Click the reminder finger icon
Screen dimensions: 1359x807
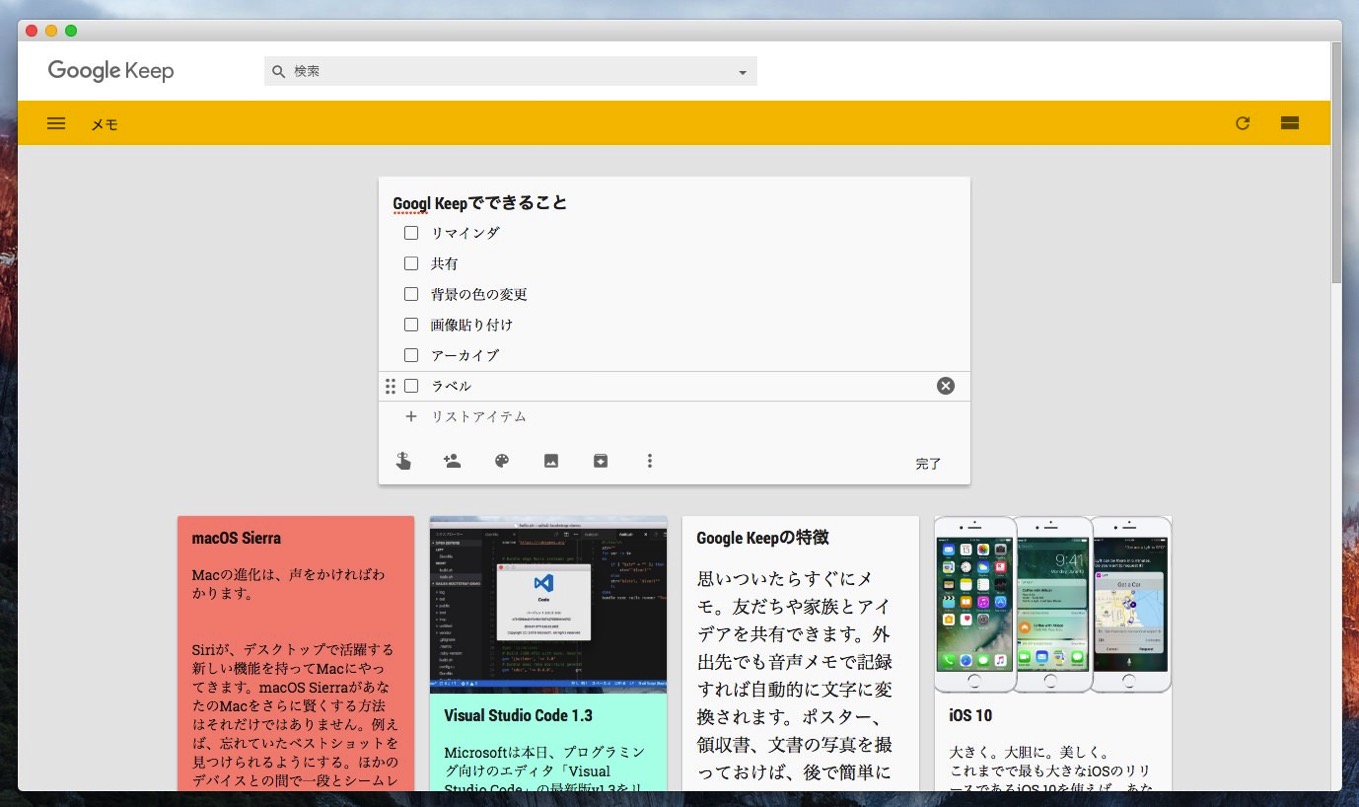pos(403,461)
